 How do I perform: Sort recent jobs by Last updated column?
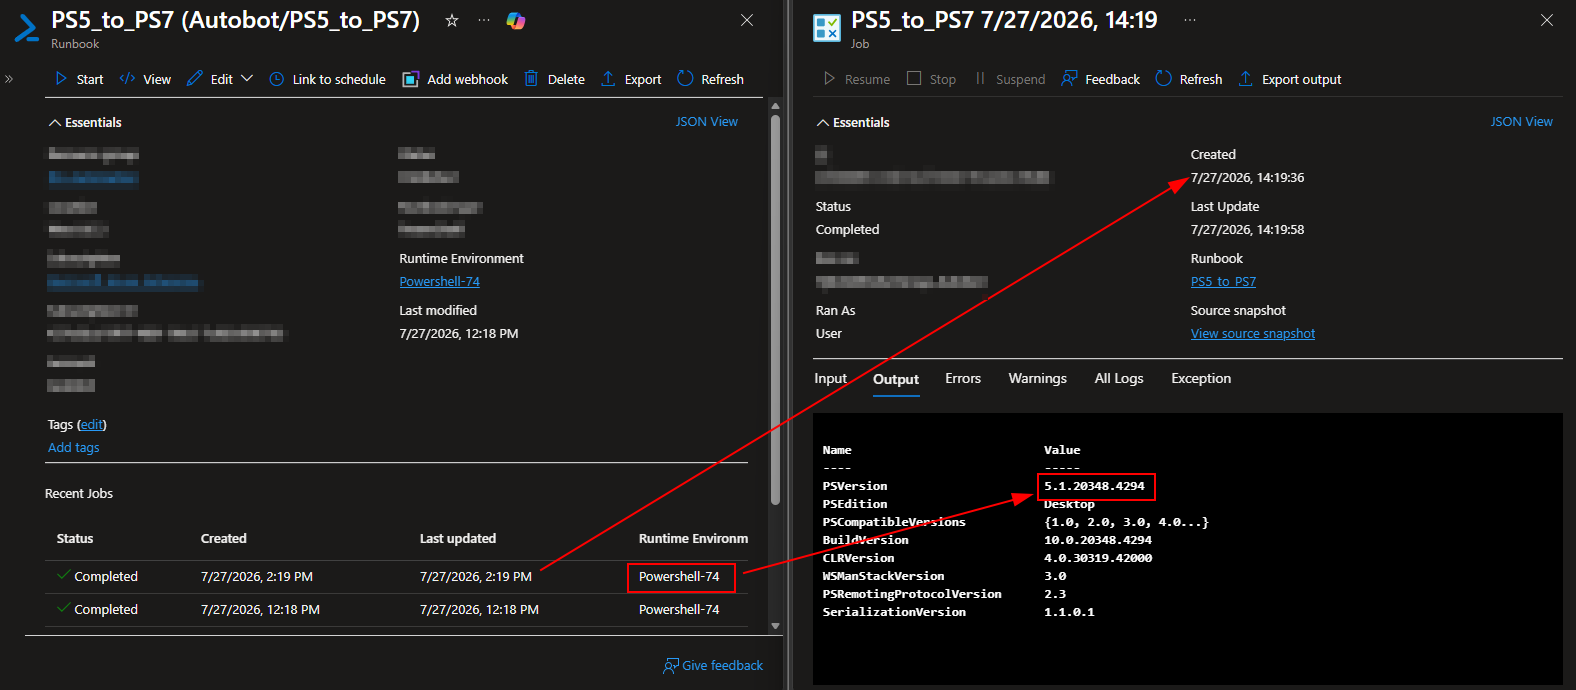click(x=458, y=538)
